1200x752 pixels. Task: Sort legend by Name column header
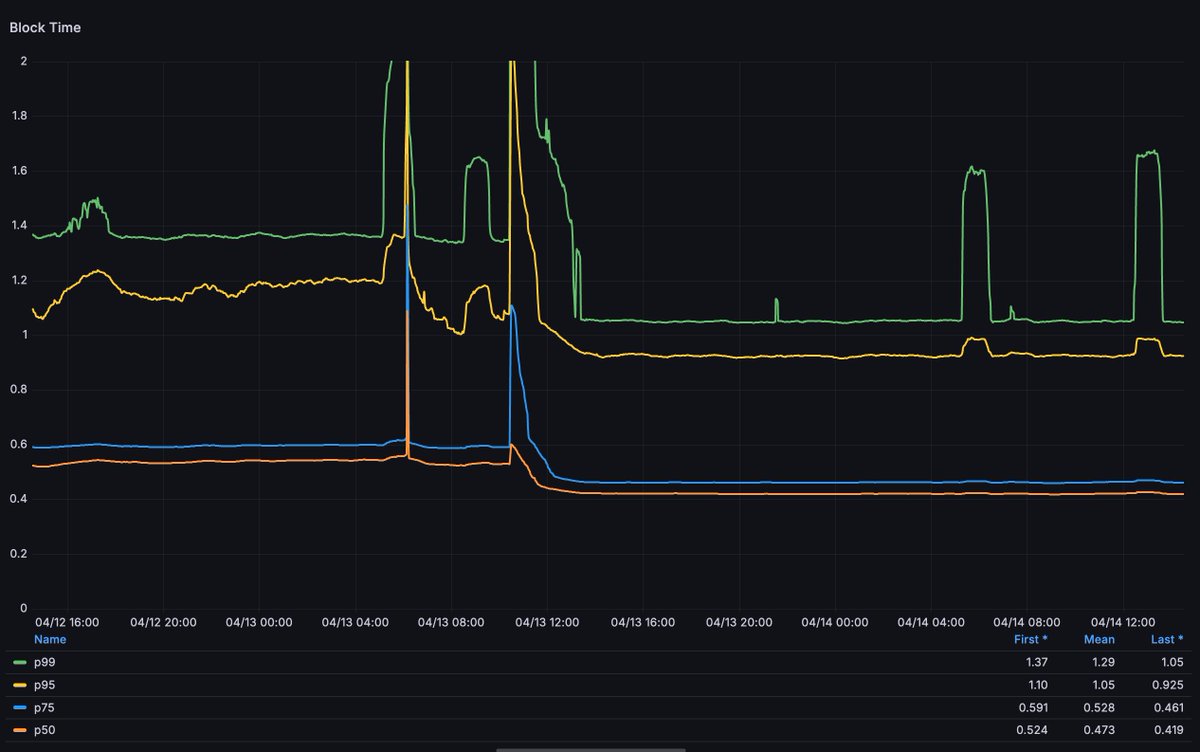(x=50, y=639)
